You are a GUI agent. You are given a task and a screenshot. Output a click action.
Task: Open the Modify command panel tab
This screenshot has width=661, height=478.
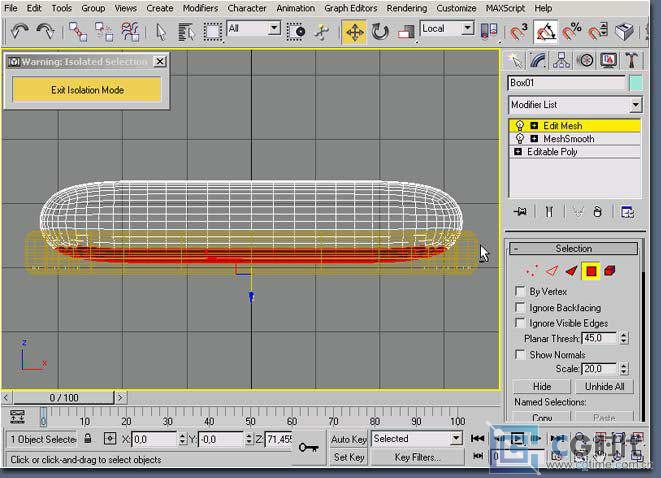click(538, 60)
